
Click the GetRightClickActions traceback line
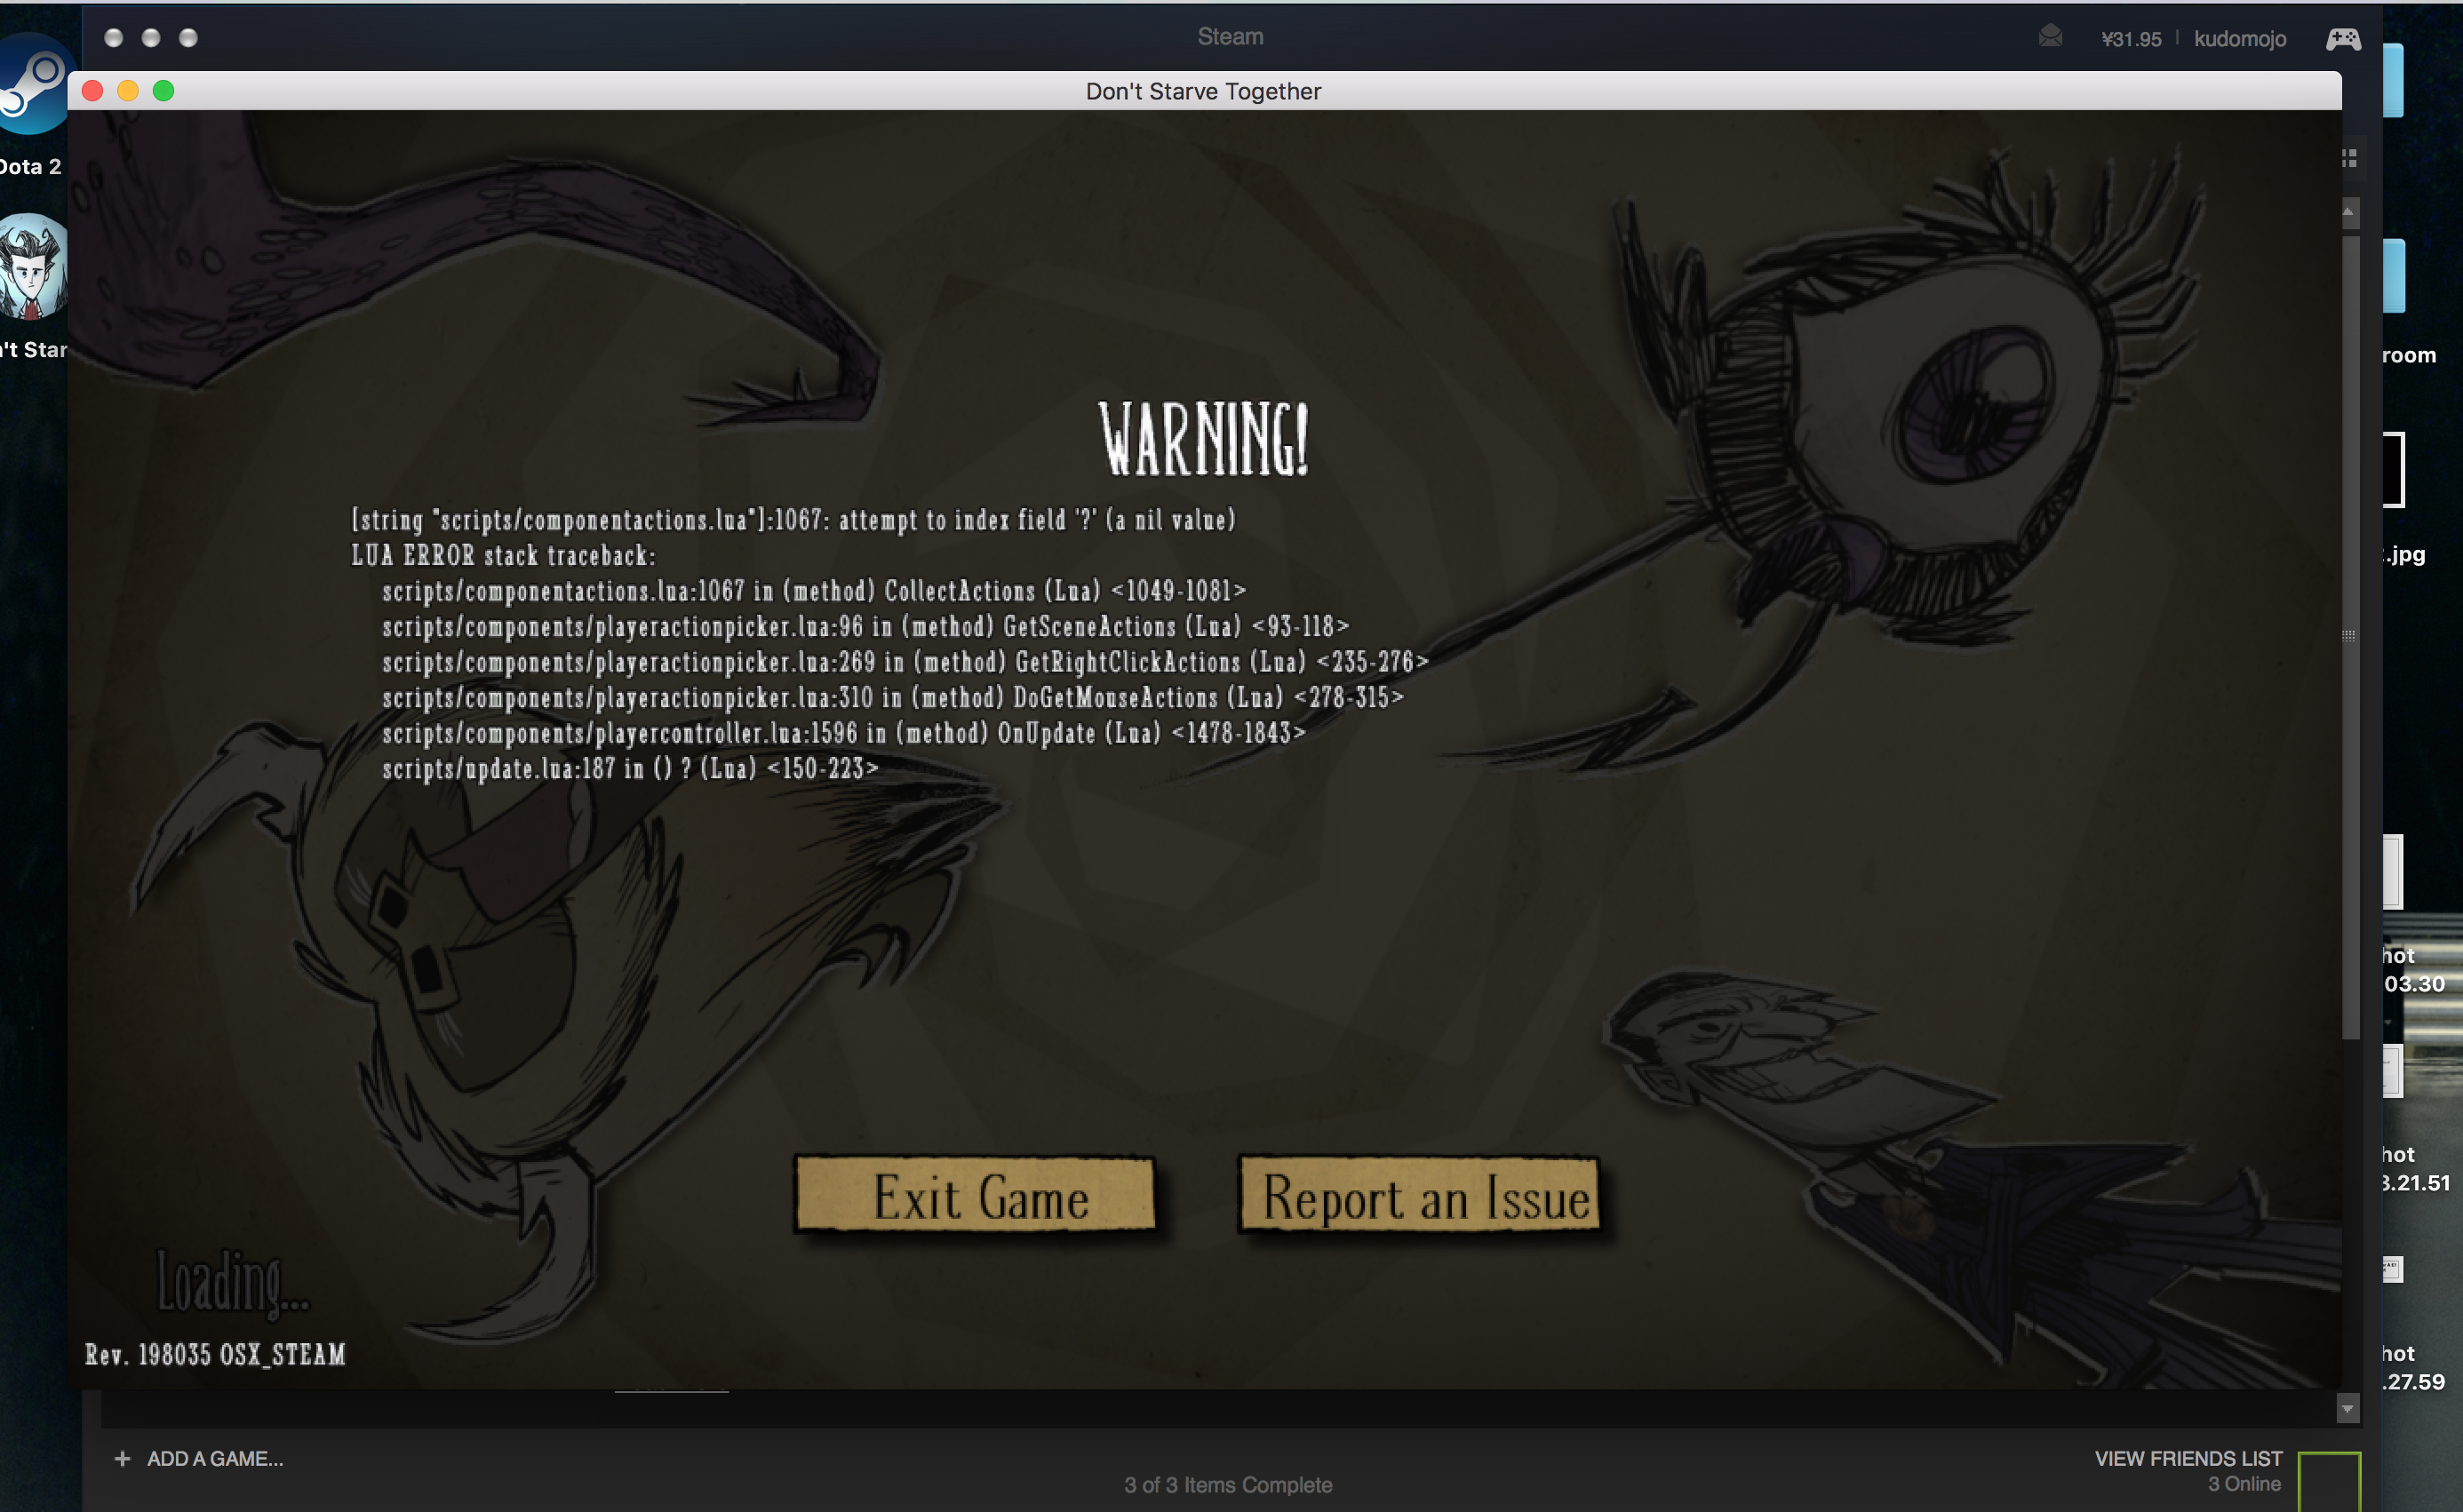(905, 662)
